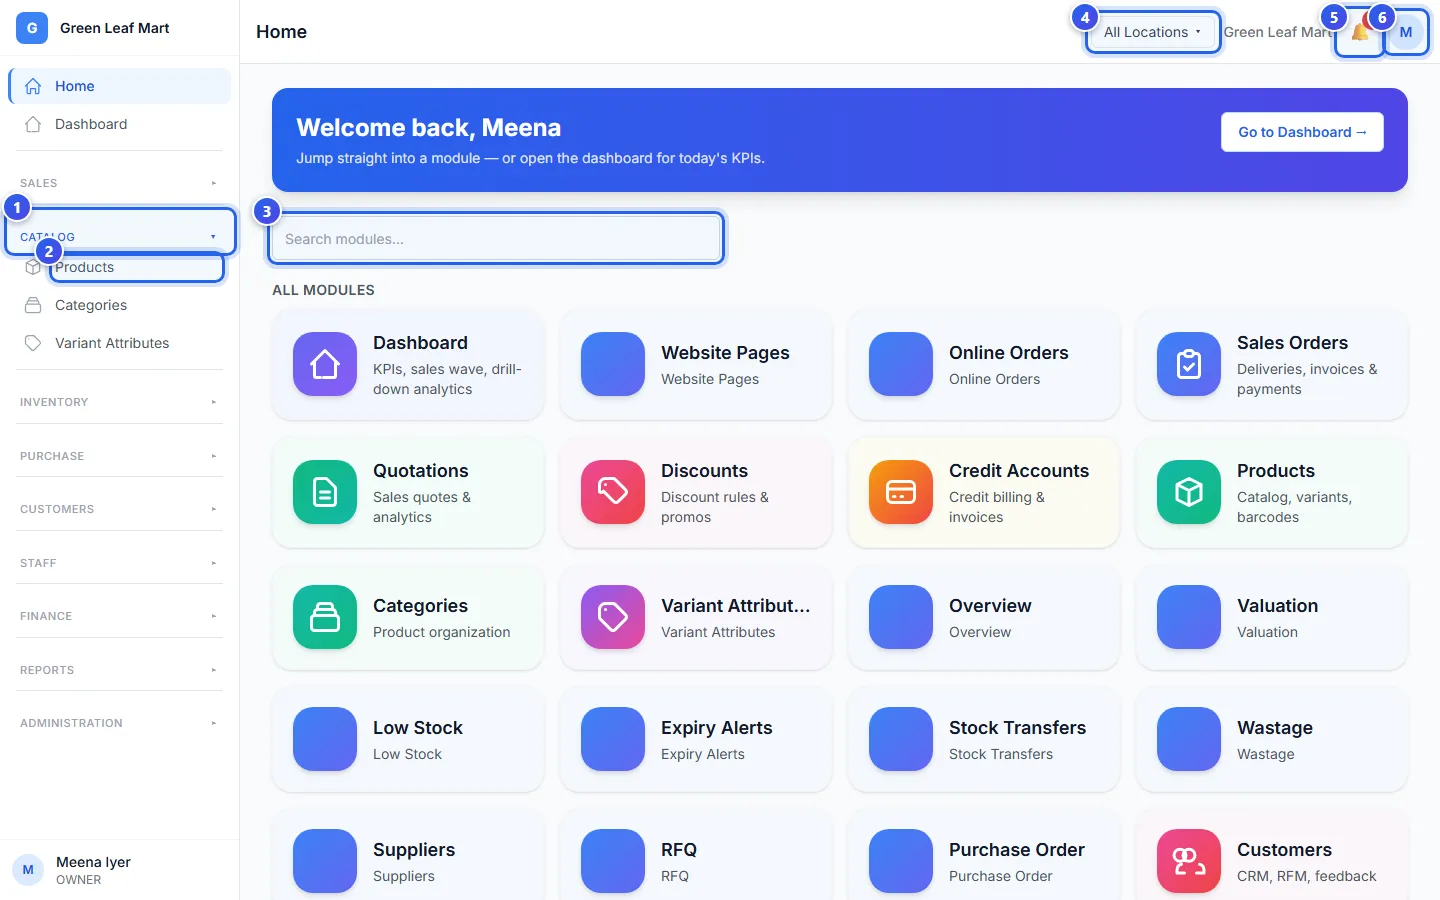Screen dimensions: 1440x900
Task: Click the Quotations document icon
Action: coord(325,492)
